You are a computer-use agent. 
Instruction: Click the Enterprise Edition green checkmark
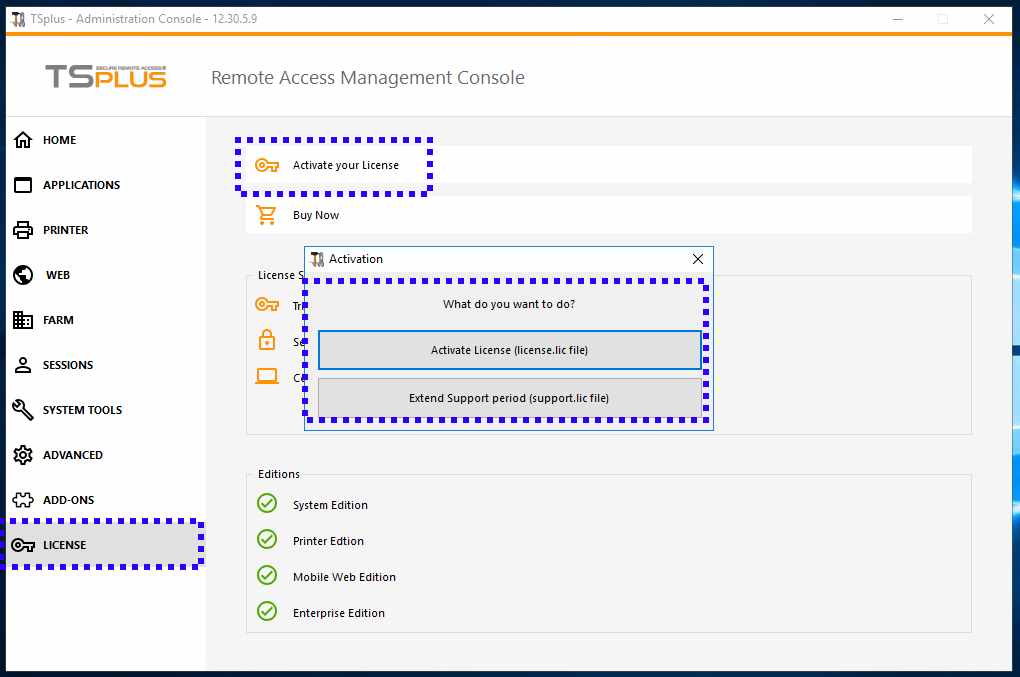click(x=267, y=612)
